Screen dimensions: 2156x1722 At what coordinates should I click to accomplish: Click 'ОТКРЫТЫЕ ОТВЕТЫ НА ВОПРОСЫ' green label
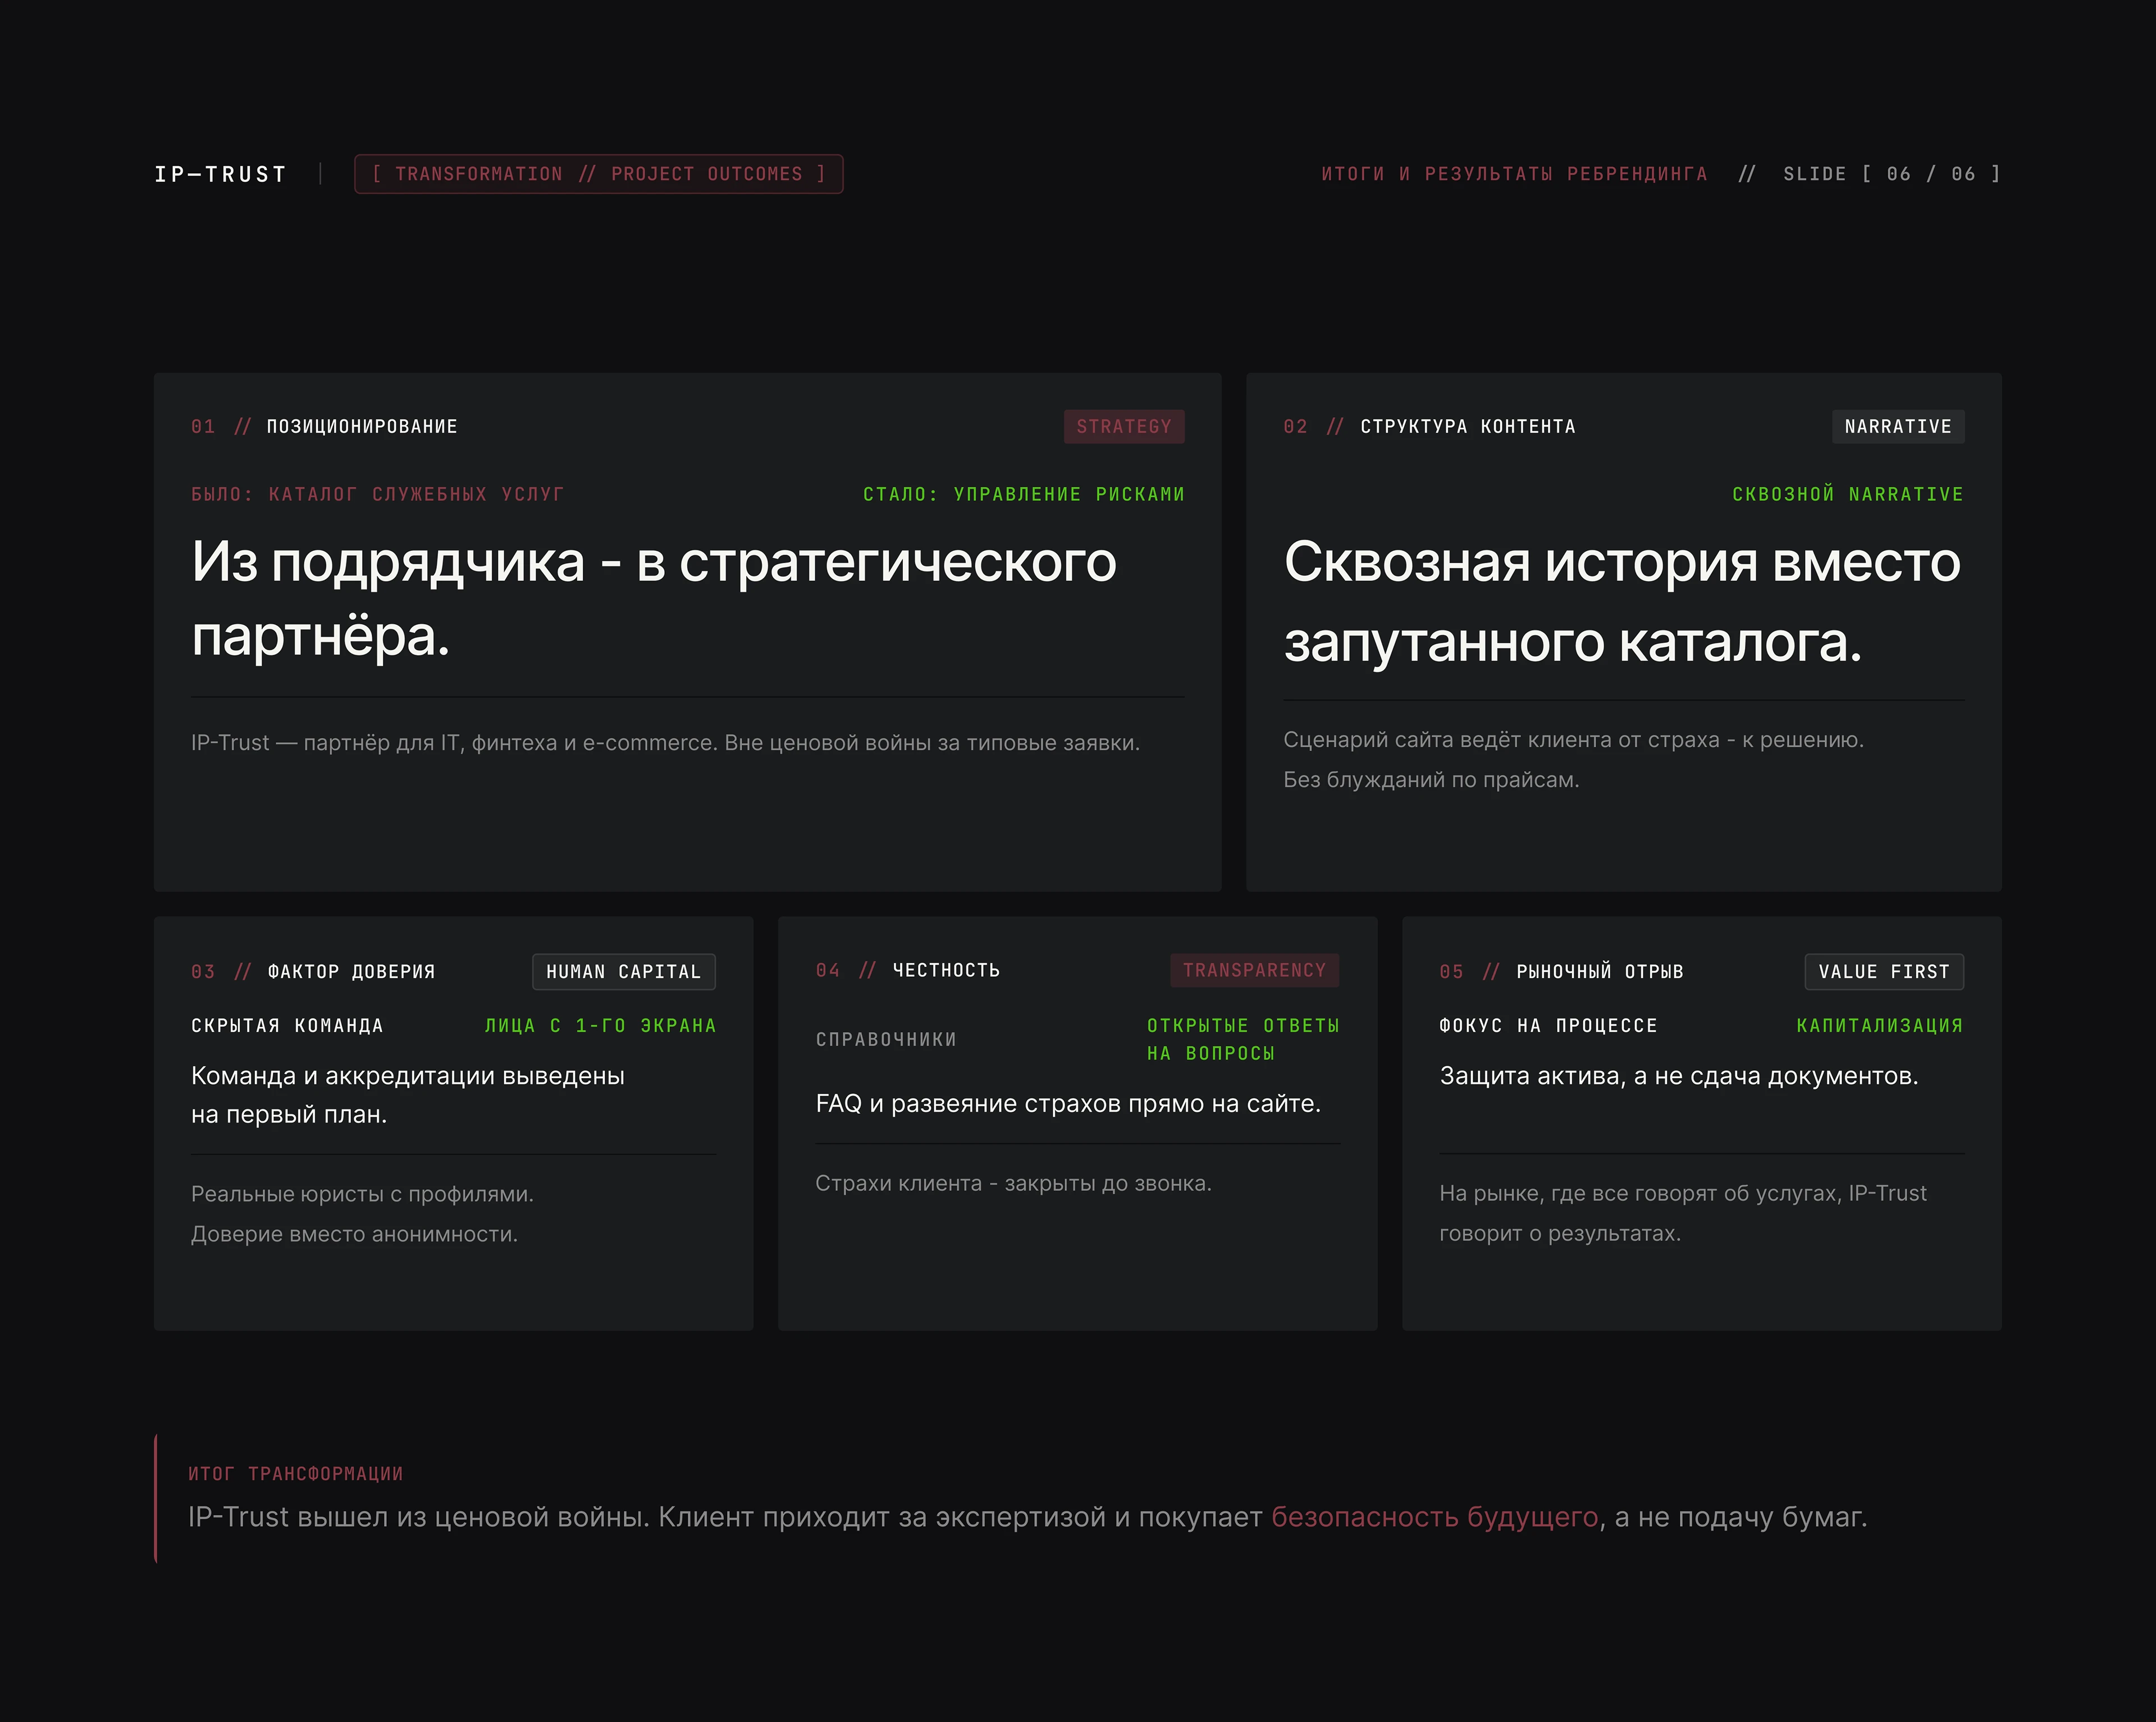1243,1040
